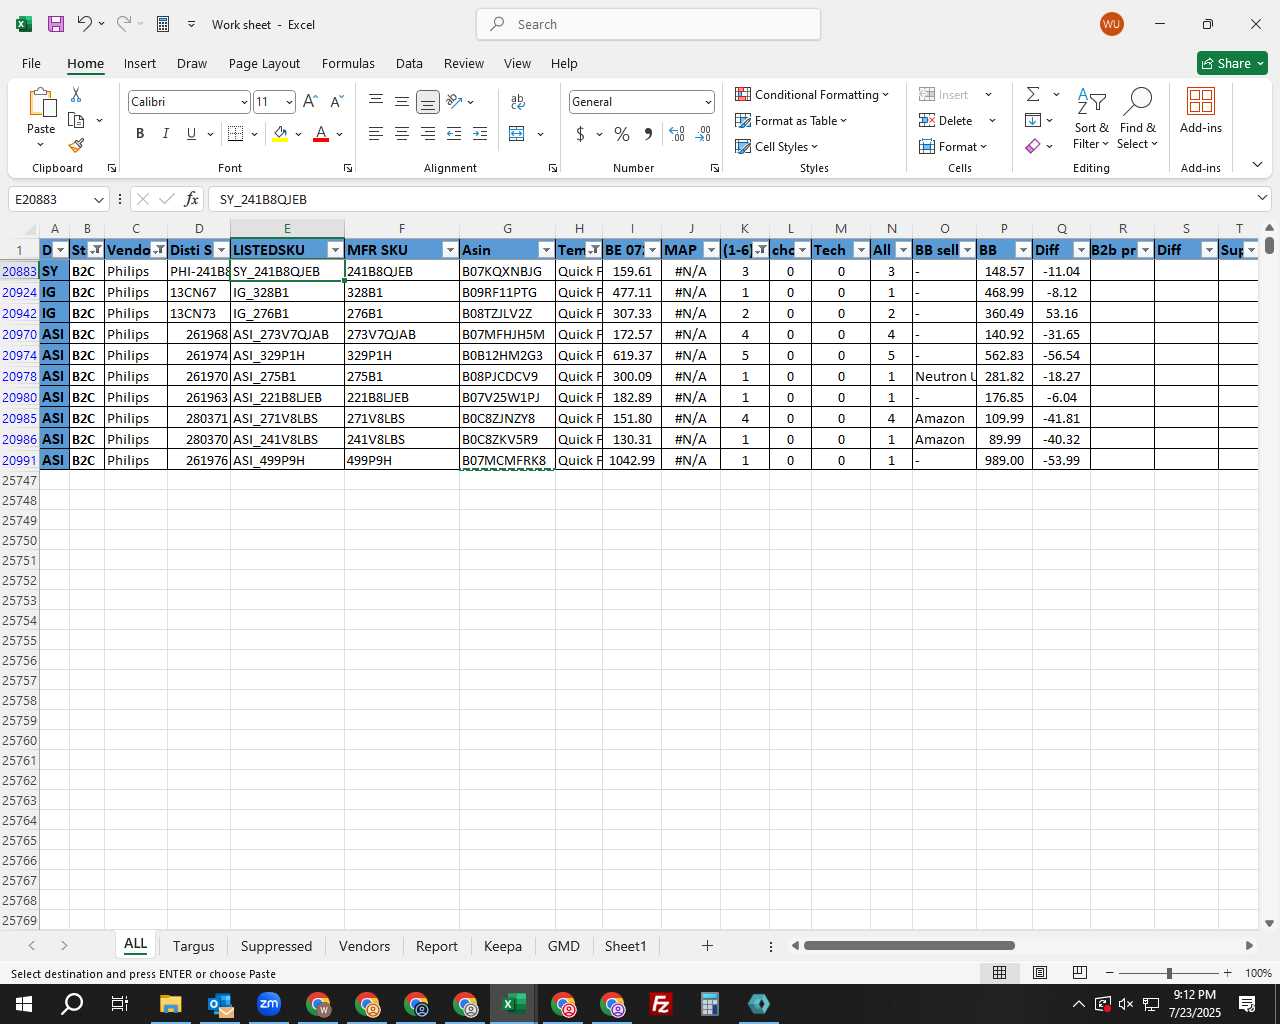The image size is (1280, 1024).
Task: Open the filter dropdown on MFR SKU column
Action: point(450,250)
